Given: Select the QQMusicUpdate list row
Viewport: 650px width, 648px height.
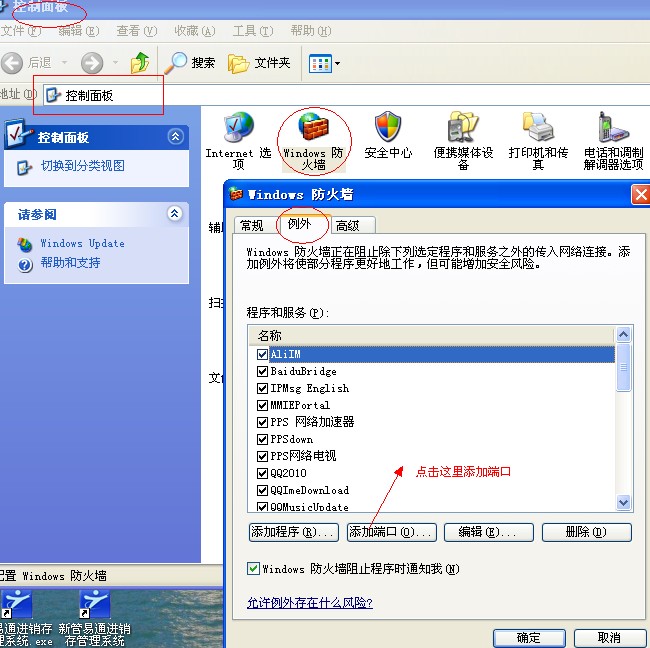Looking at the screenshot, I should pos(431,507).
